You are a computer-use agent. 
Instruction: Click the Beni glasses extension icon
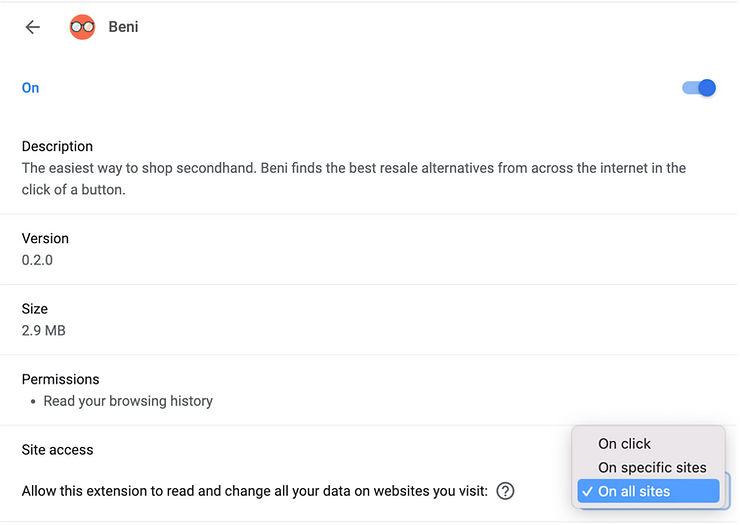click(82, 27)
